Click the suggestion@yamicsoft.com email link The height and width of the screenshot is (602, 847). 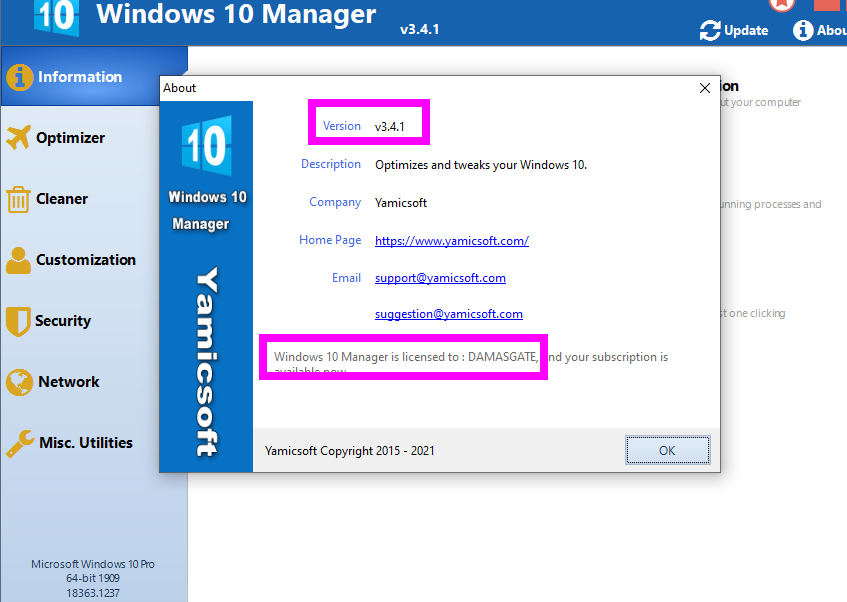449,314
